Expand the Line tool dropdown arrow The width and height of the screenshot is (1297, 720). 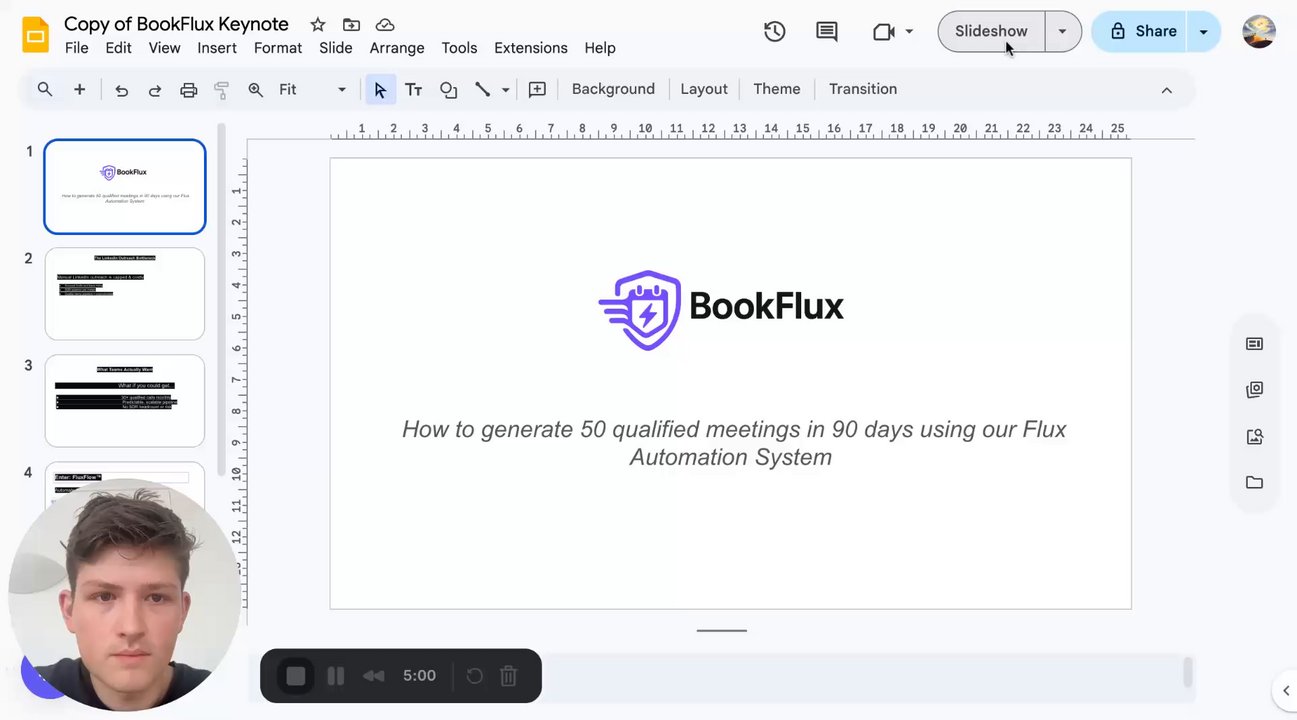(506, 90)
